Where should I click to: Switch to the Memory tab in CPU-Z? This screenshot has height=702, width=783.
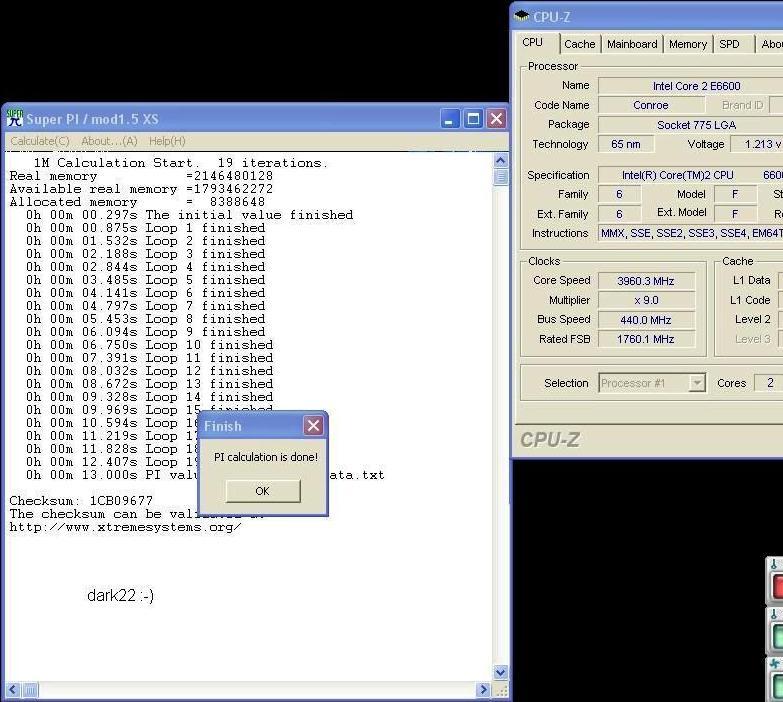point(688,44)
